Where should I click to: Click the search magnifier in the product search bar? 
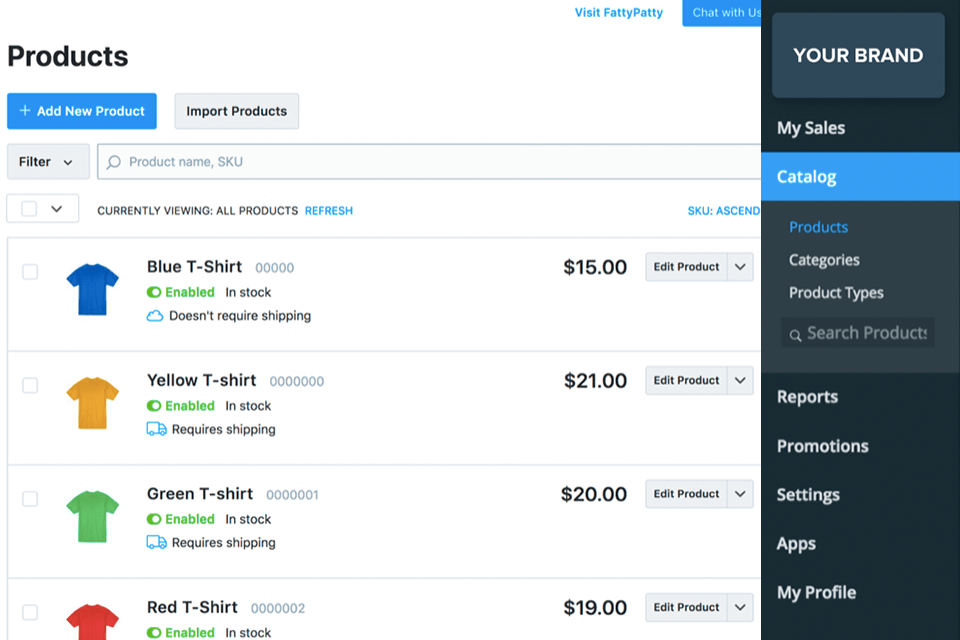click(x=113, y=161)
